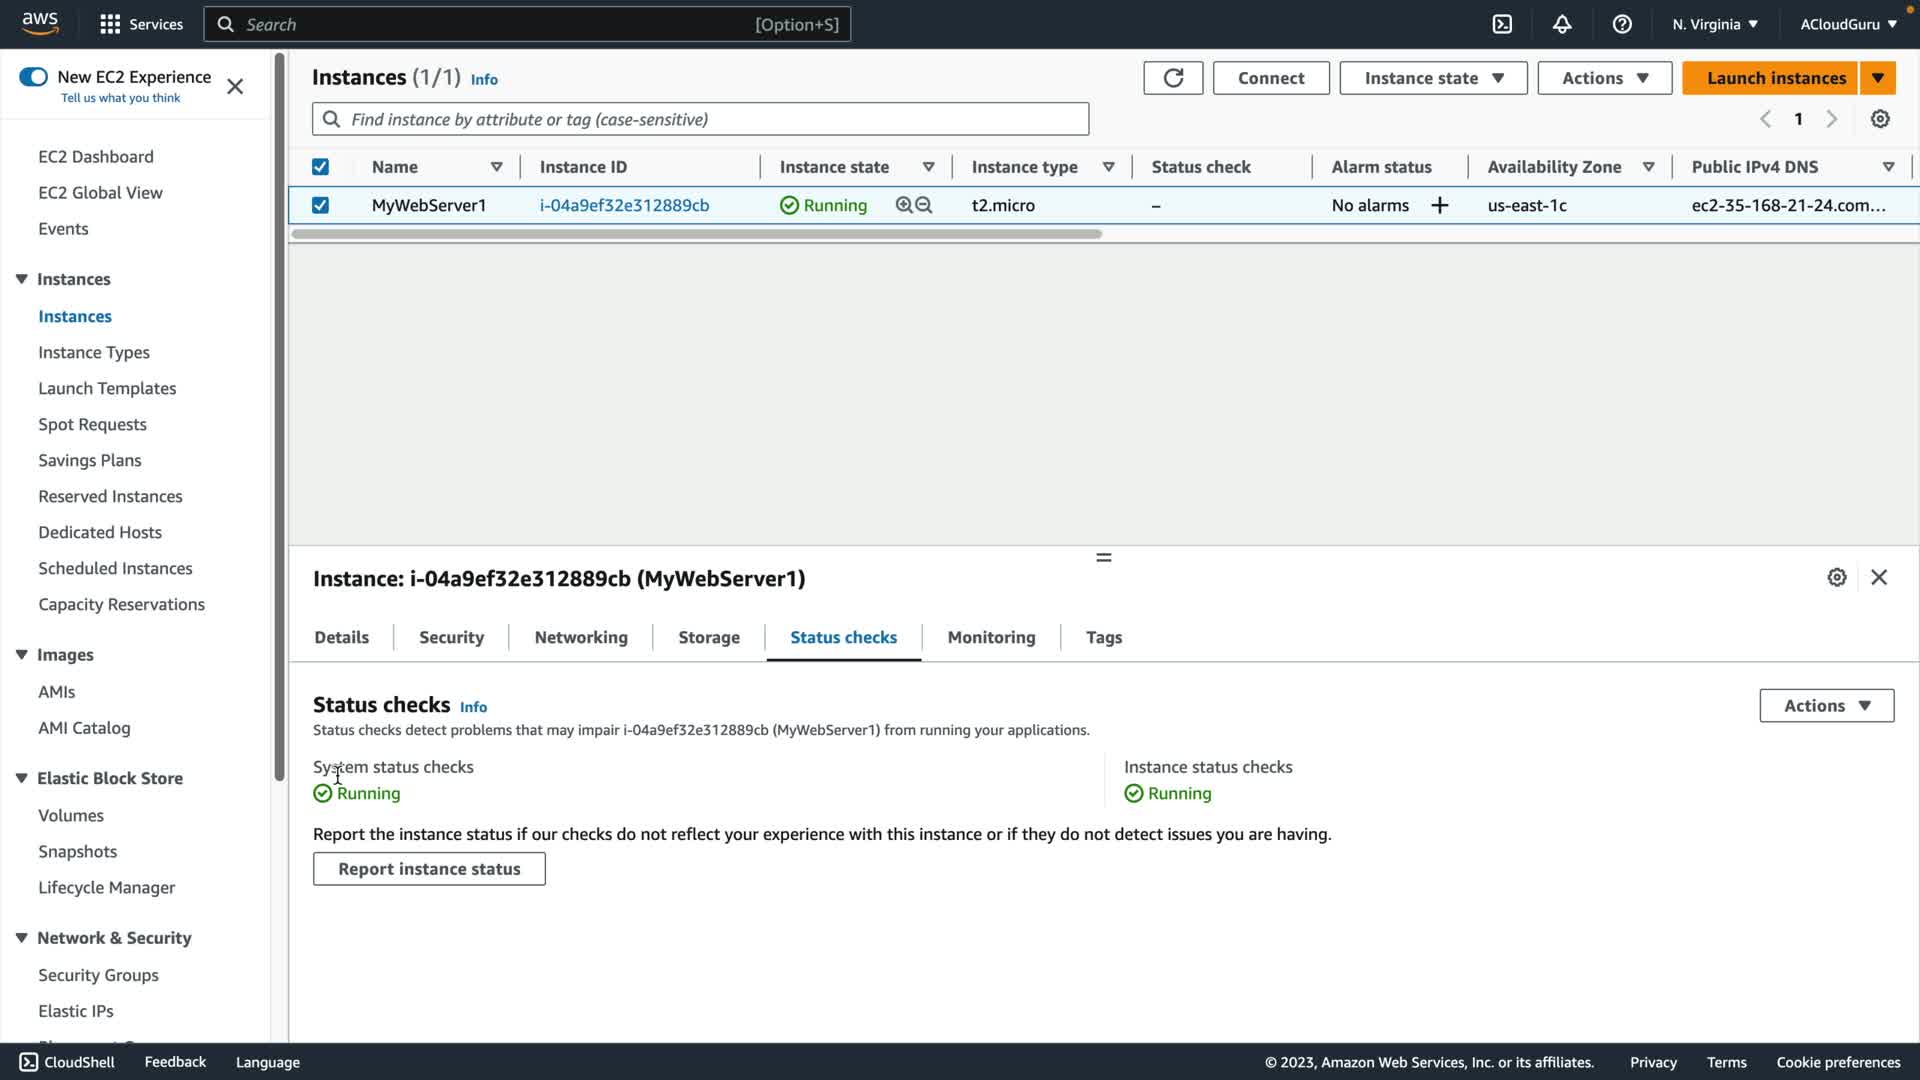Open the instance table preferences gear
The image size is (1920, 1080).
pyautogui.click(x=1880, y=119)
